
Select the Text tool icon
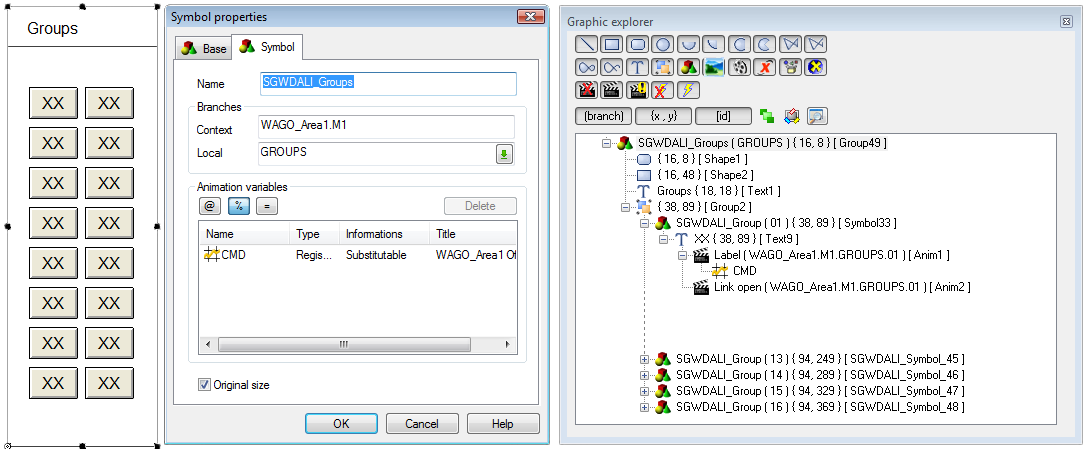click(637, 67)
